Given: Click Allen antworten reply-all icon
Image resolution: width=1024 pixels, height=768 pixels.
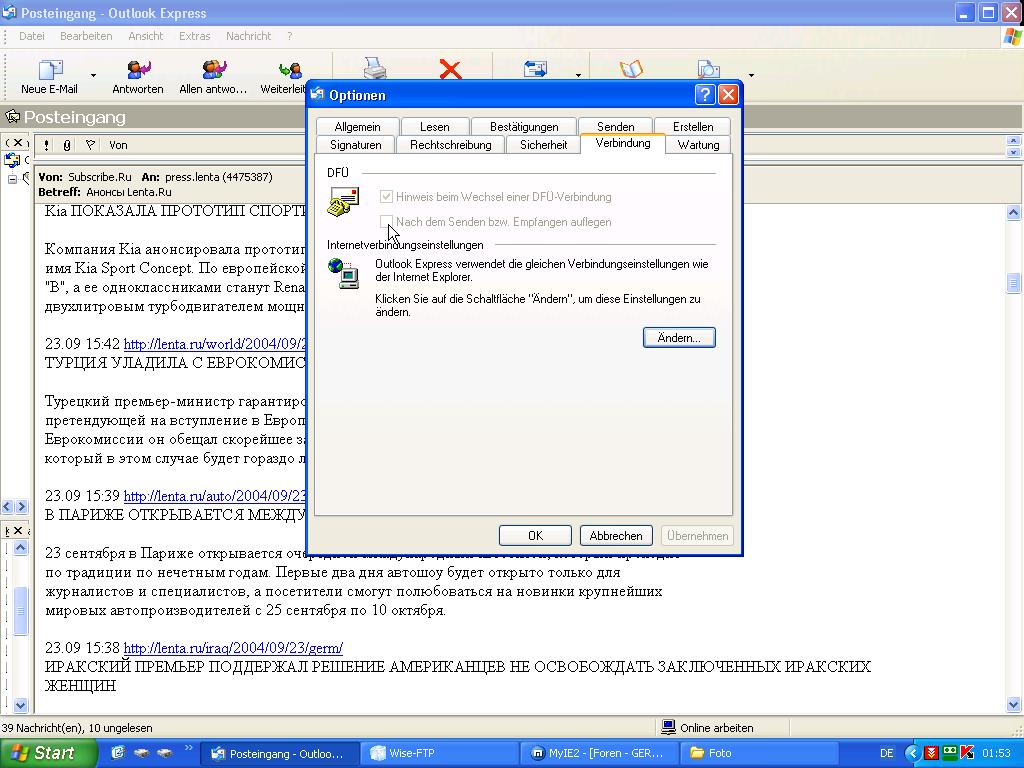Looking at the screenshot, I should point(213,76).
